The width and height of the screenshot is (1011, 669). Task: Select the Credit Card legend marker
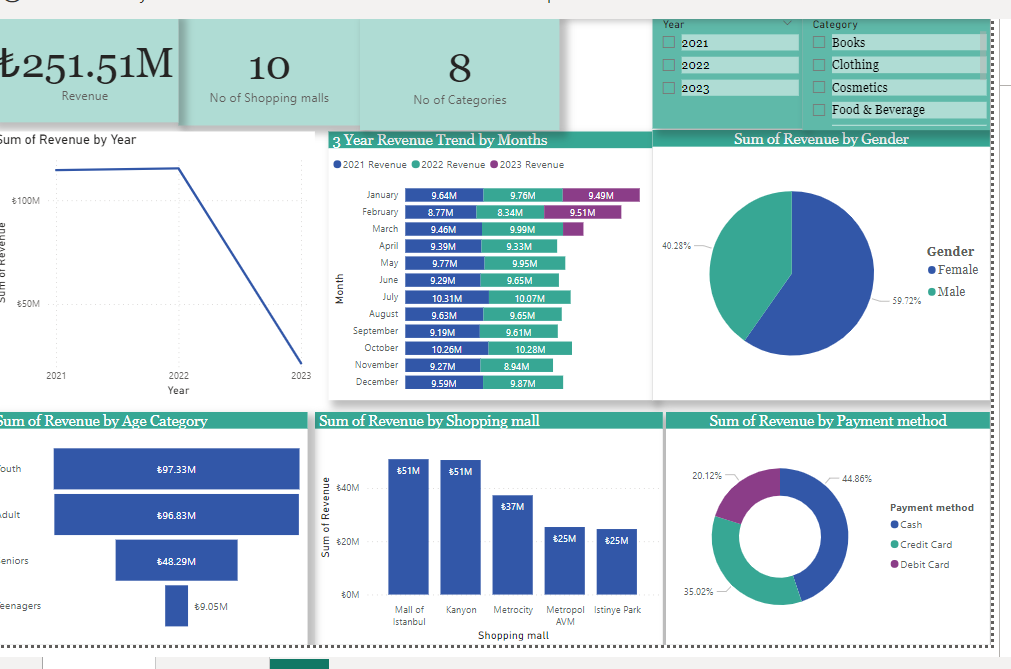point(894,545)
